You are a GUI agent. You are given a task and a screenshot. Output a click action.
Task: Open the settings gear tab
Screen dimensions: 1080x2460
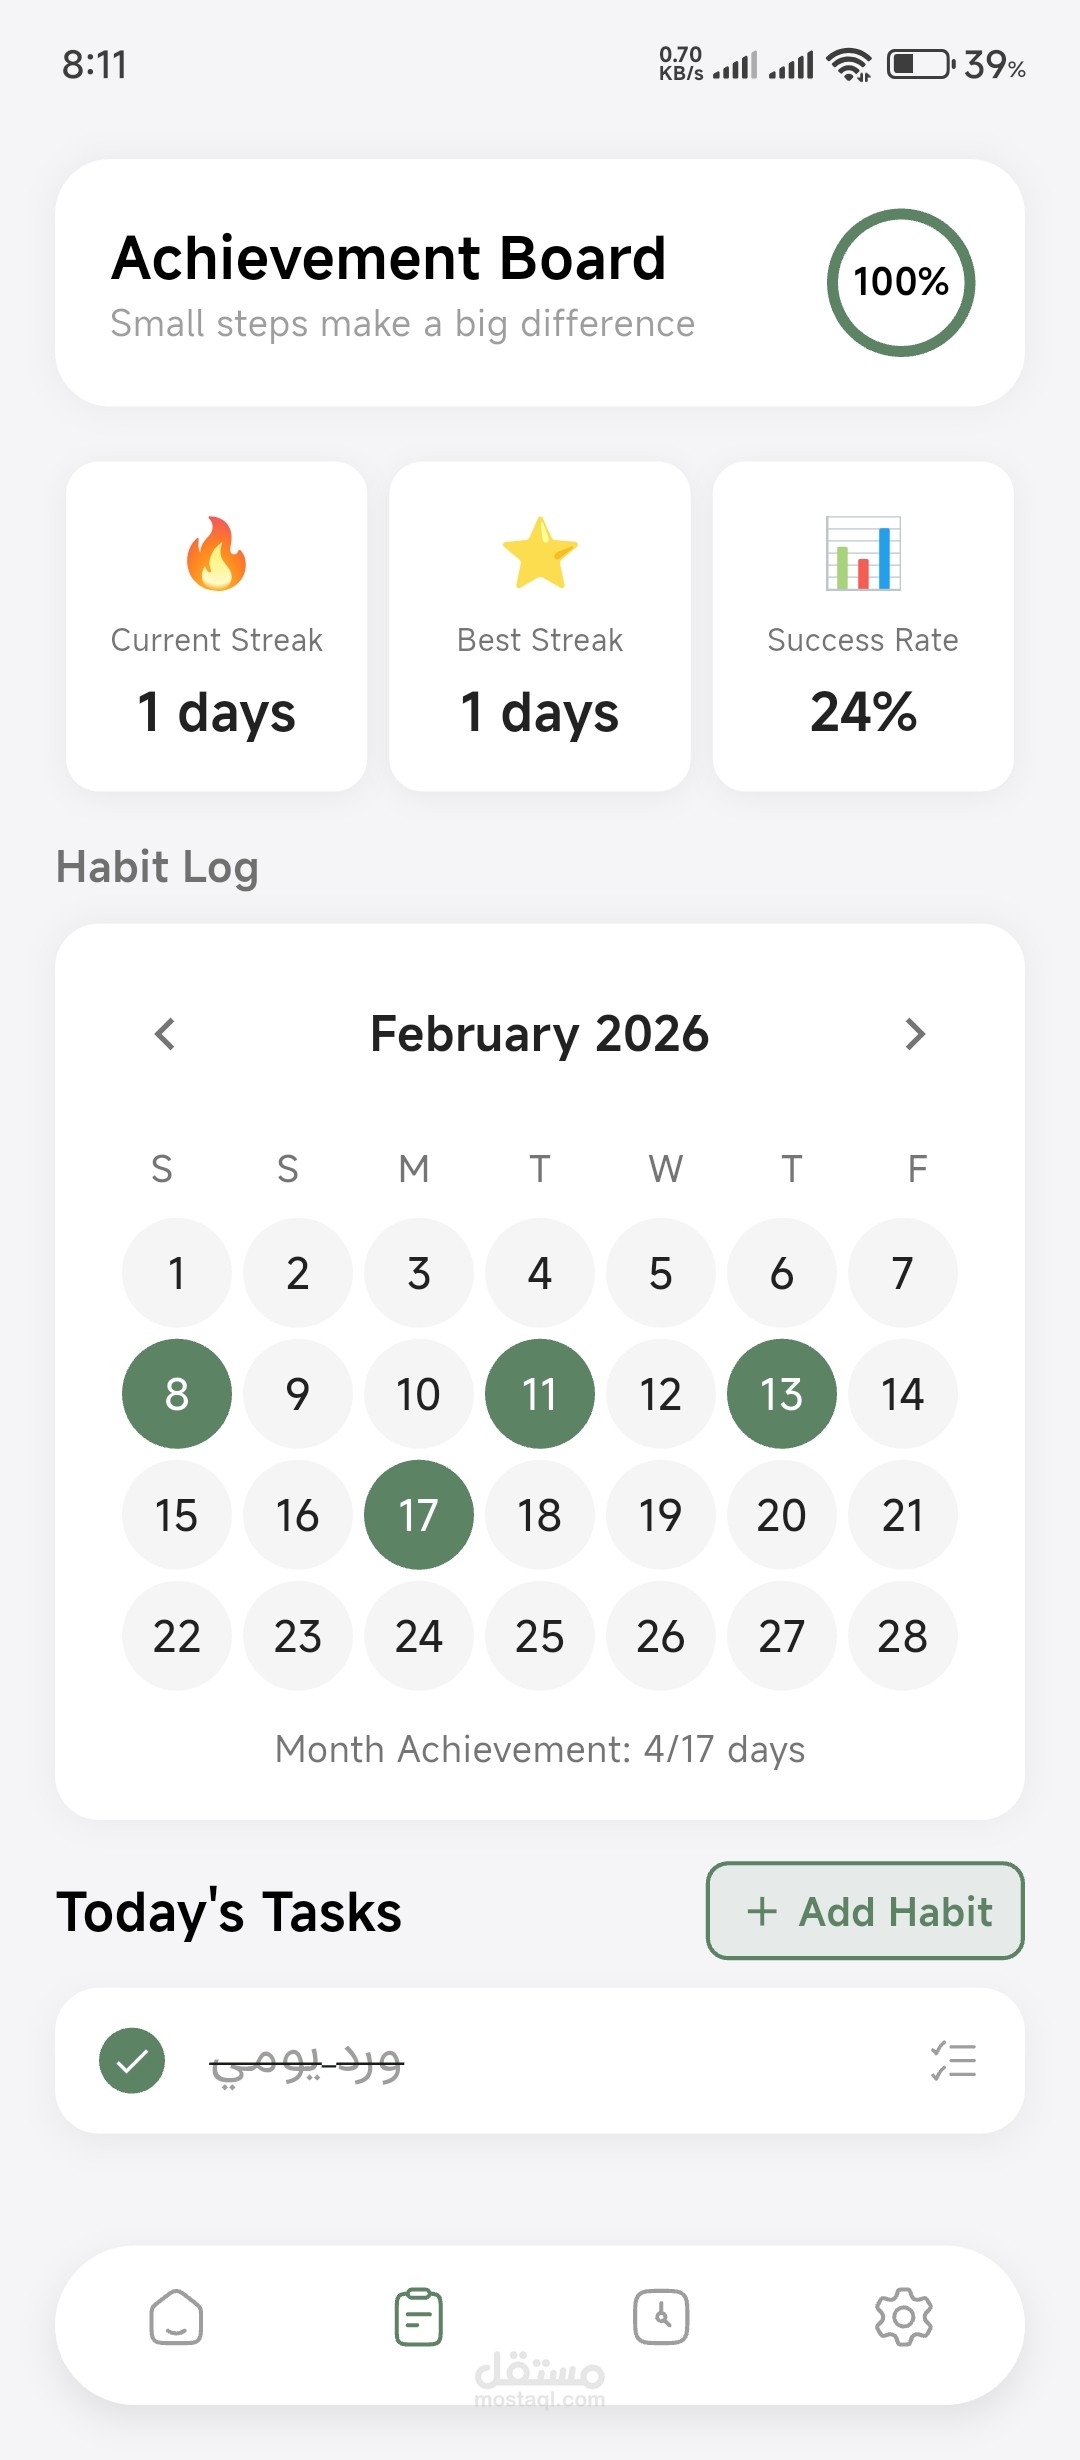point(904,2317)
